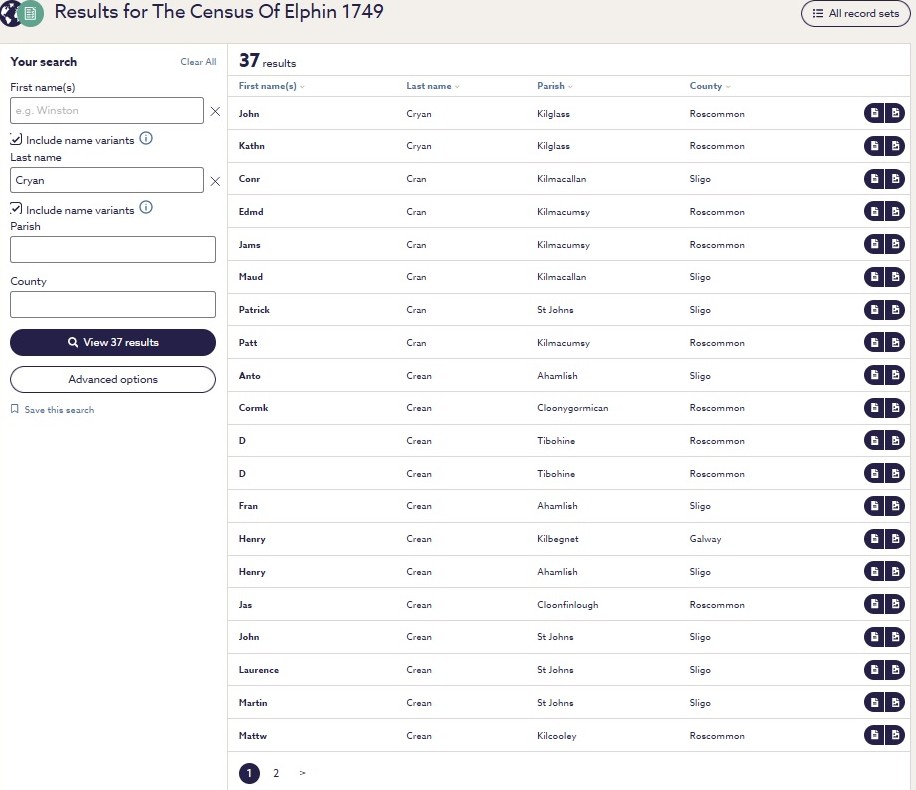Go to results page 2

tap(276, 773)
